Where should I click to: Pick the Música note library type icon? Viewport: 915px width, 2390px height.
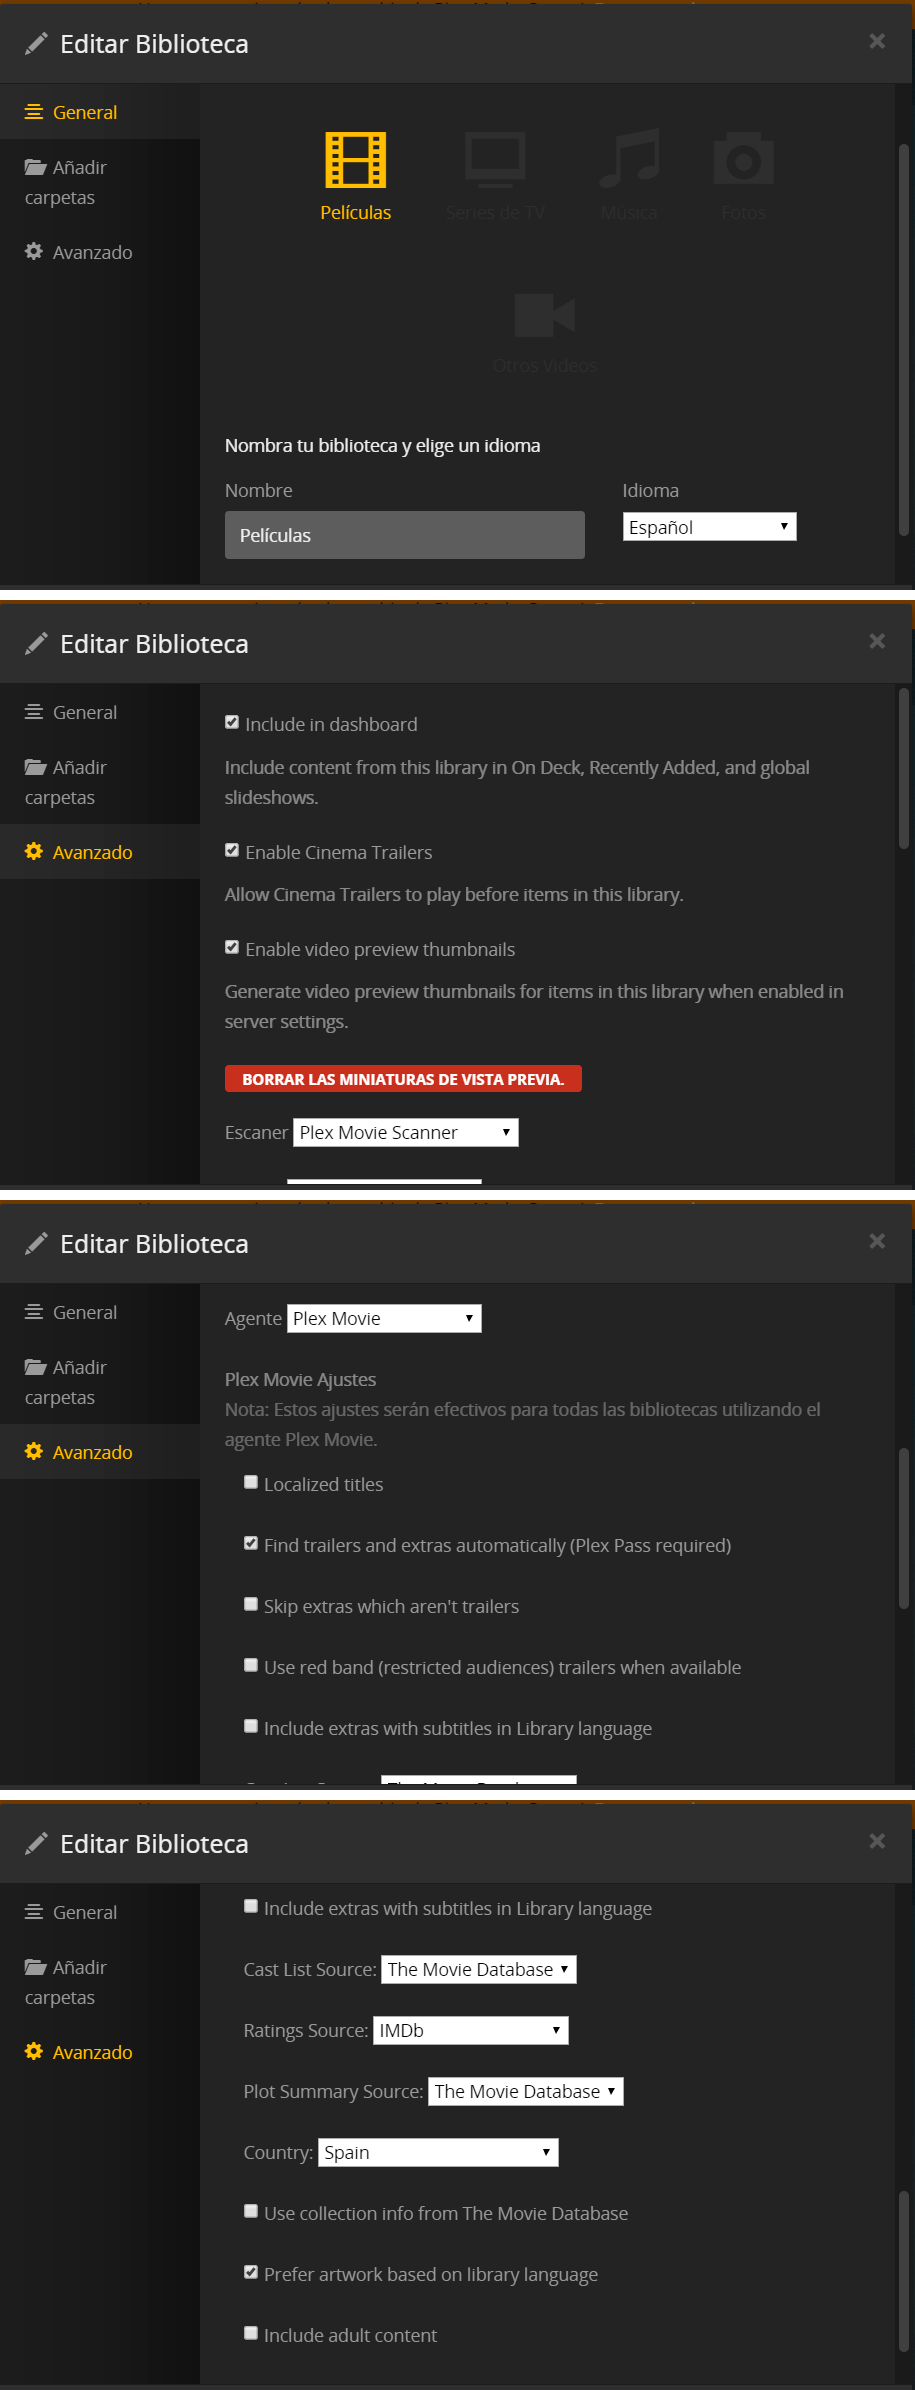(629, 160)
